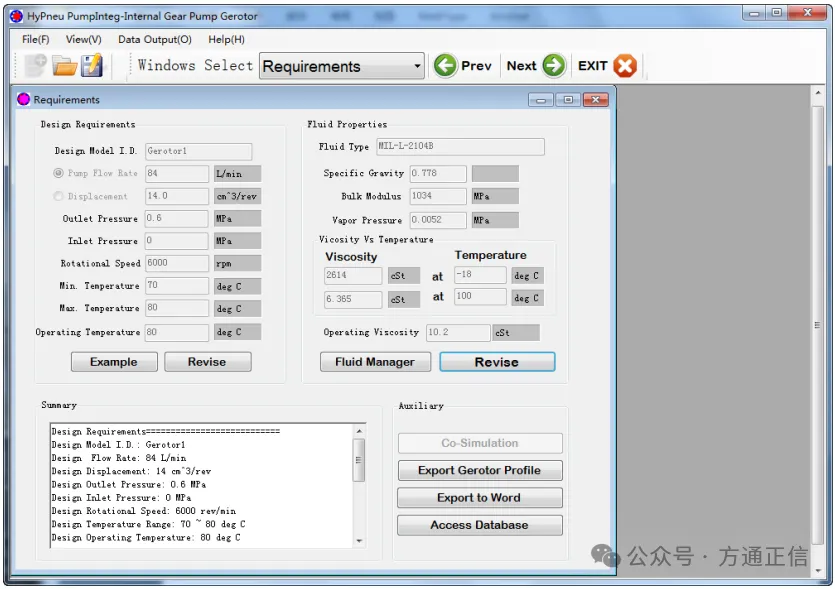Click the green Prev arrow icon
The height and width of the screenshot is (589, 835).
coord(445,66)
